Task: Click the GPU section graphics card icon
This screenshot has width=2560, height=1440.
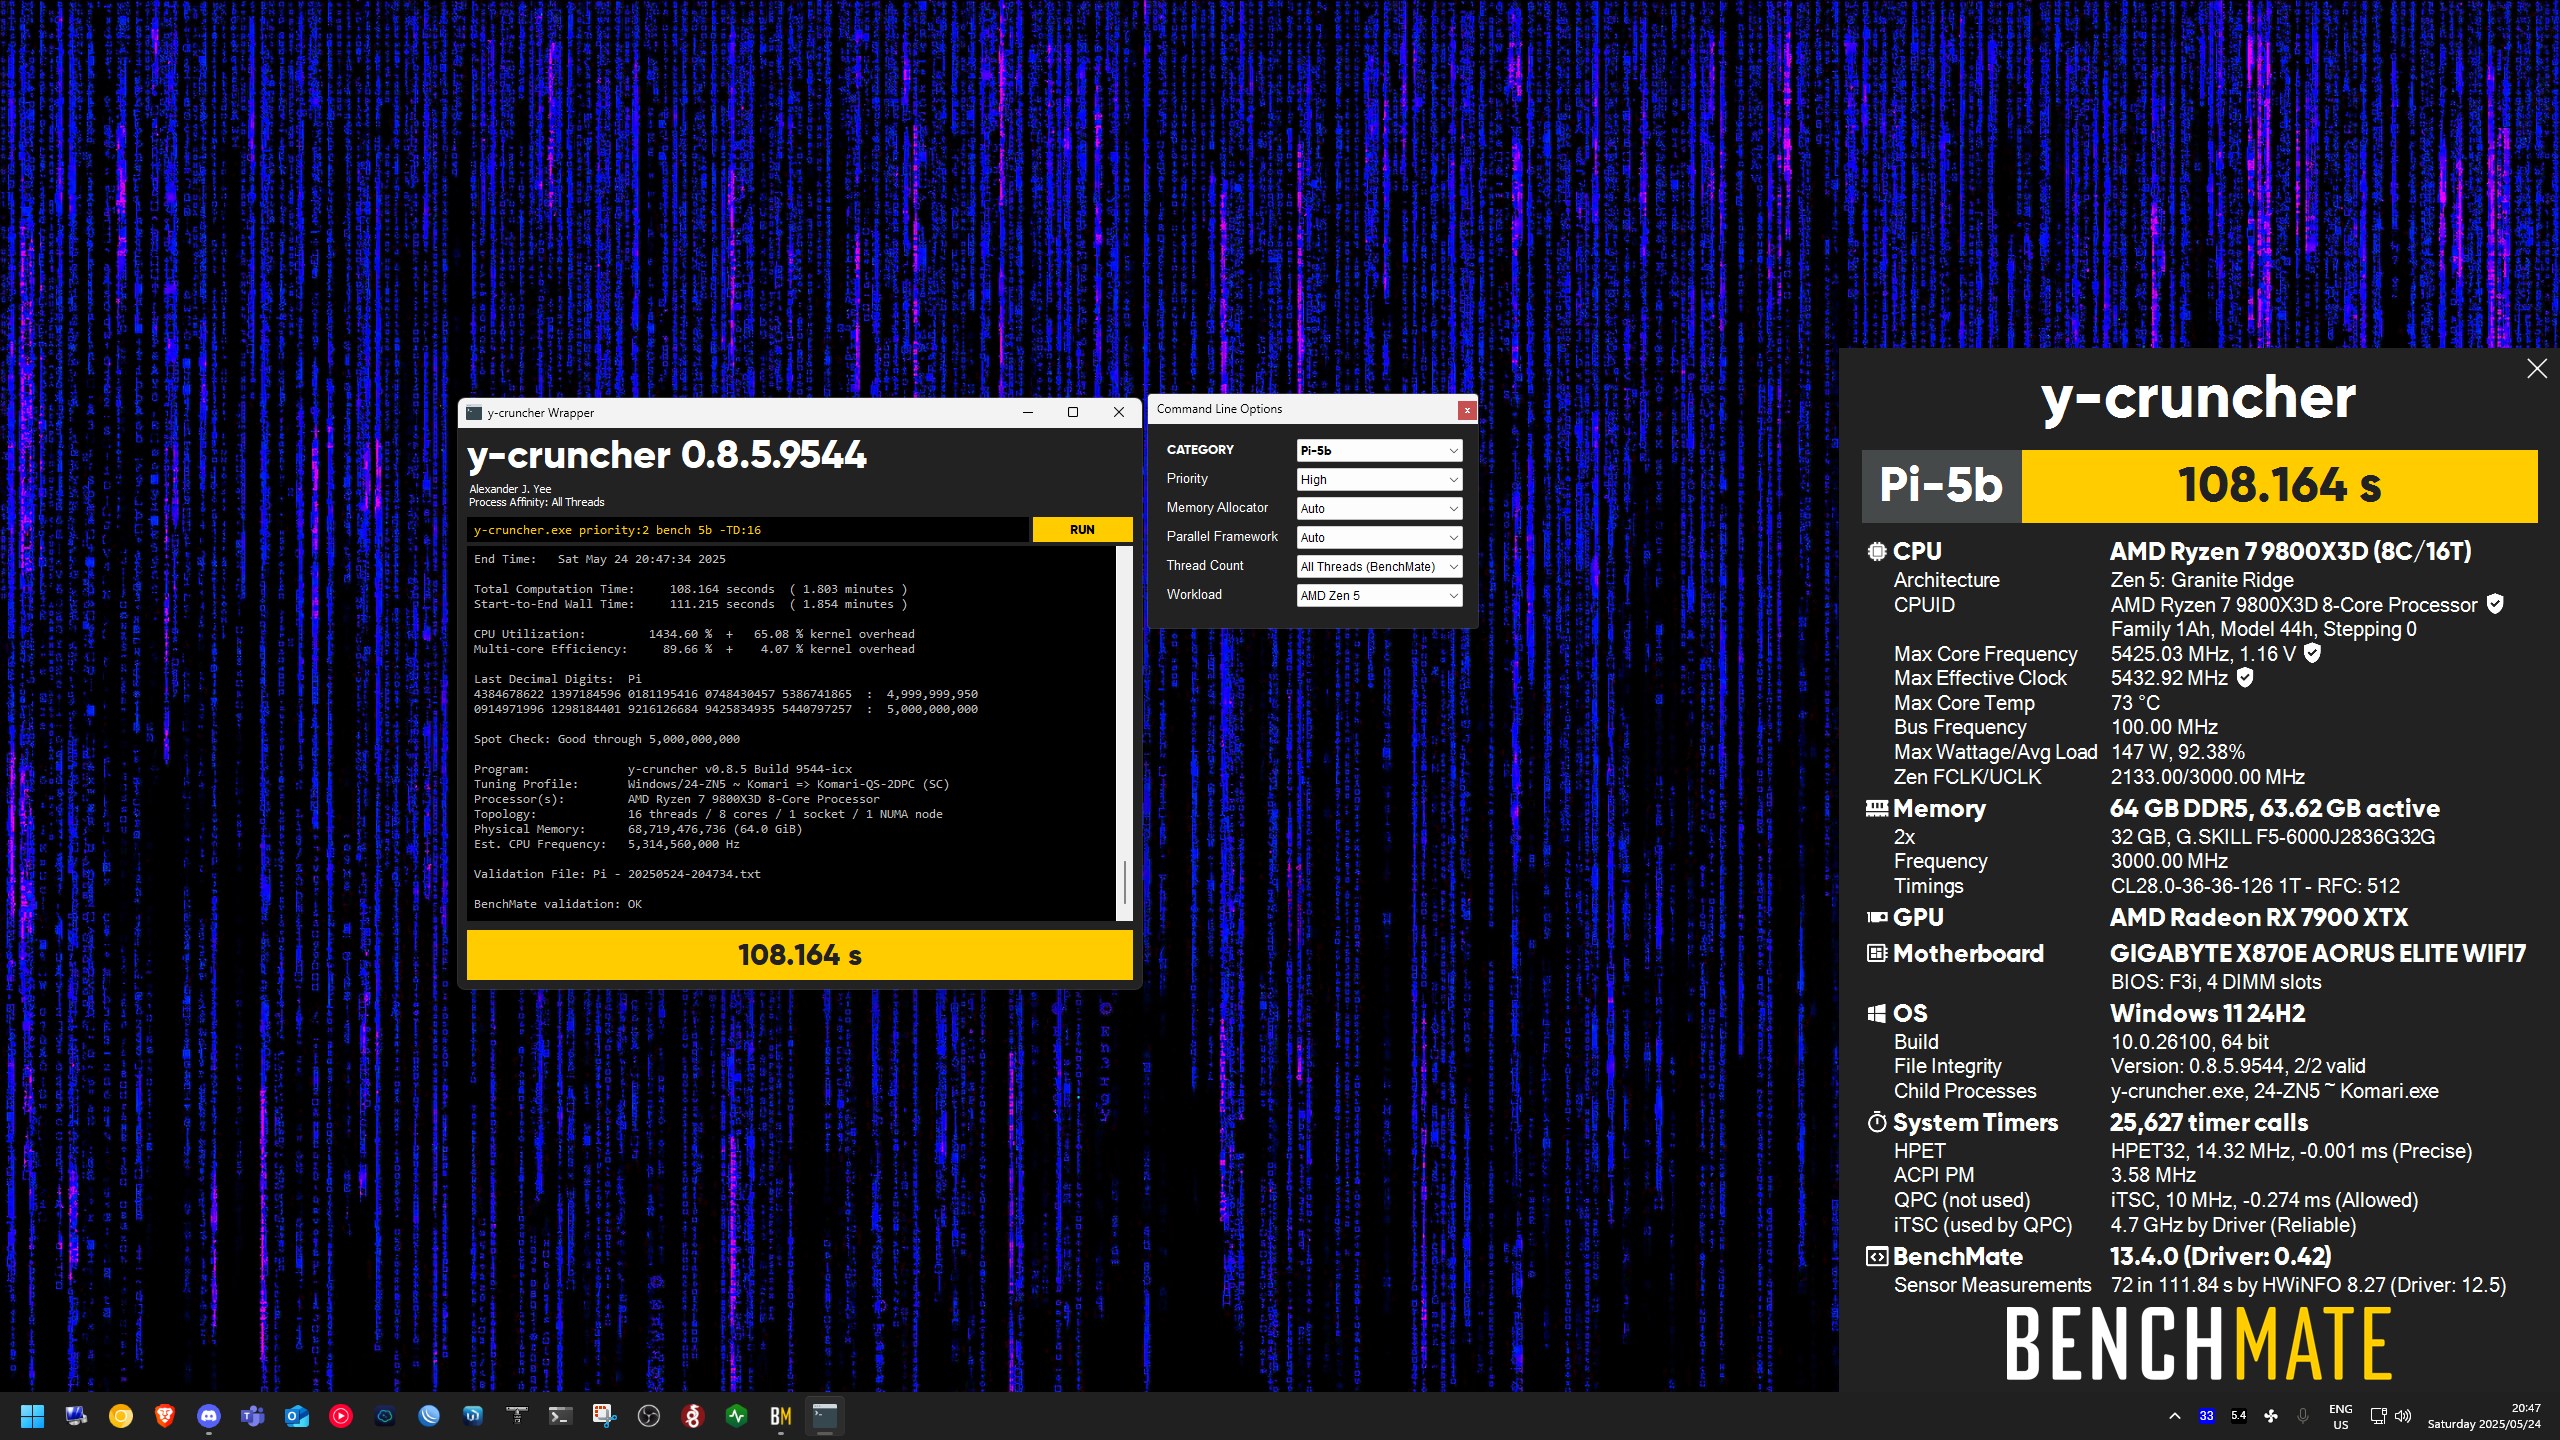Action: [1876, 917]
